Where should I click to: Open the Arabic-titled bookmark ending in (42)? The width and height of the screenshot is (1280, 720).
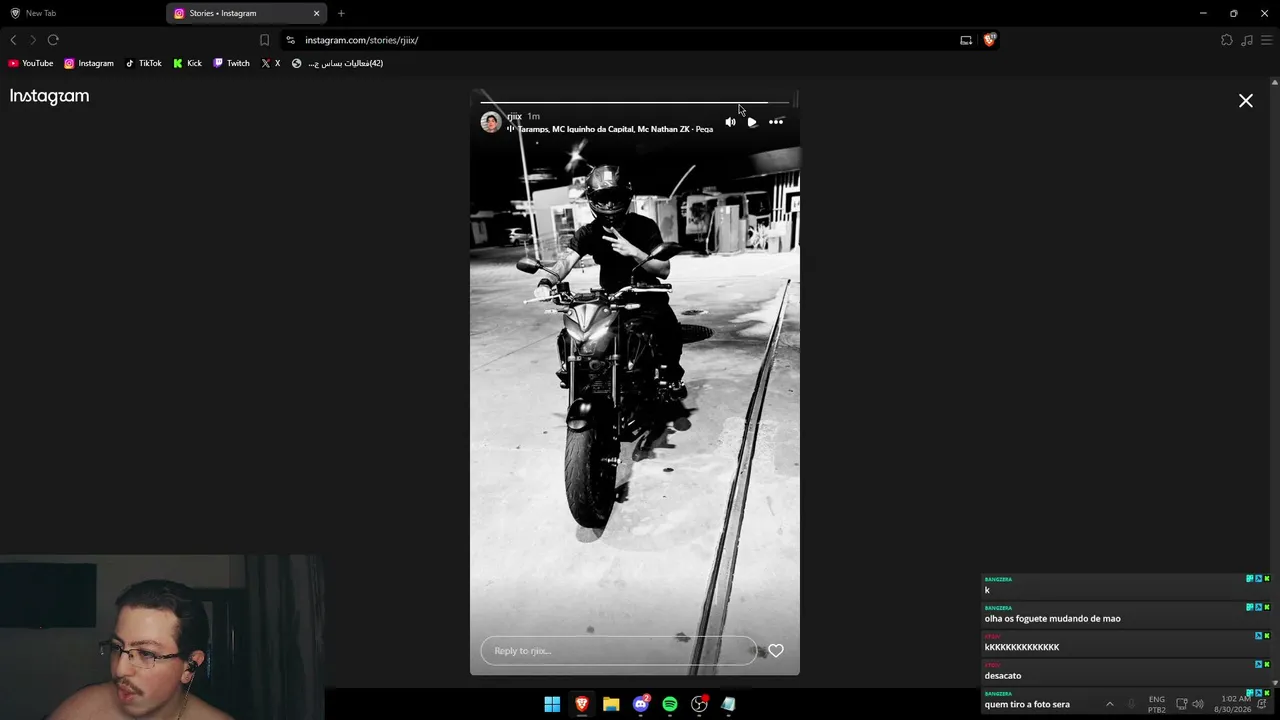pyautogui.click(x=337, y=63)
